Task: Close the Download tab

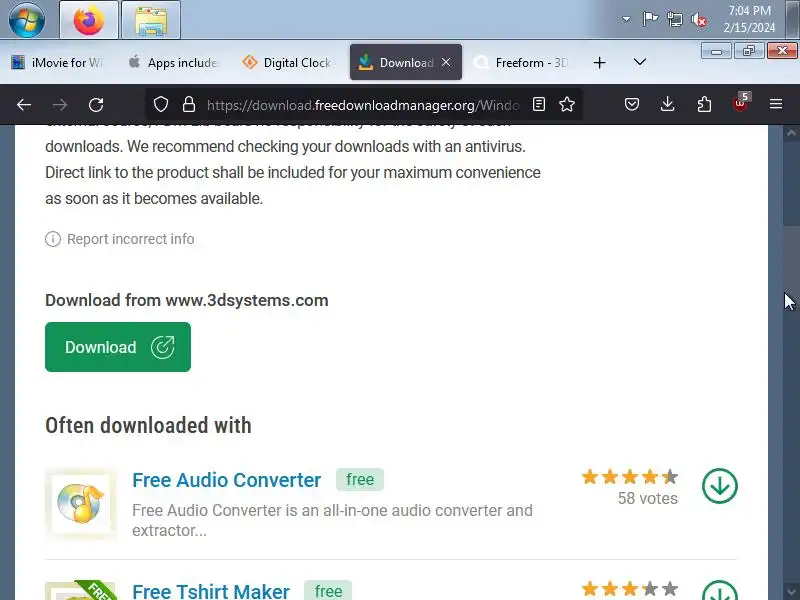Action: [x=446, y=62]
